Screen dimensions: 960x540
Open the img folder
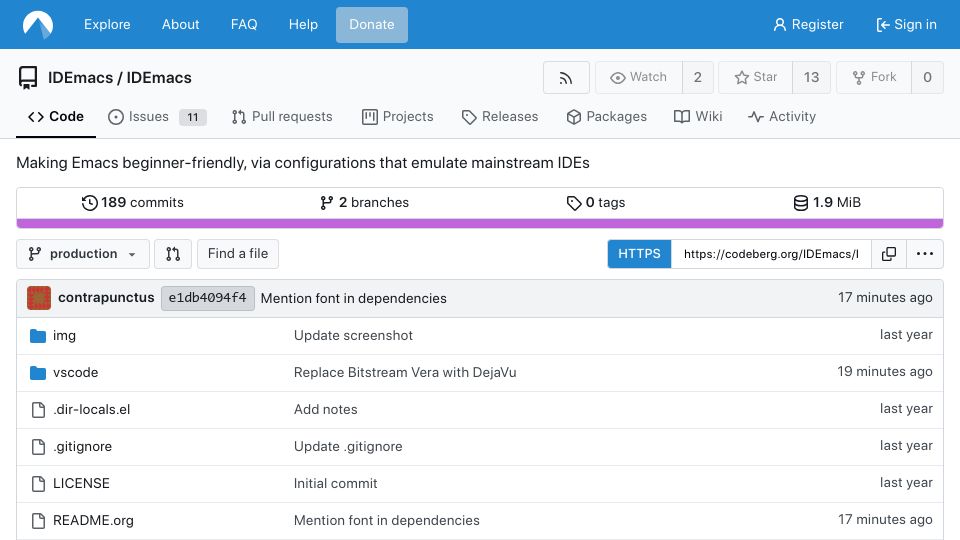pos(64,336)
